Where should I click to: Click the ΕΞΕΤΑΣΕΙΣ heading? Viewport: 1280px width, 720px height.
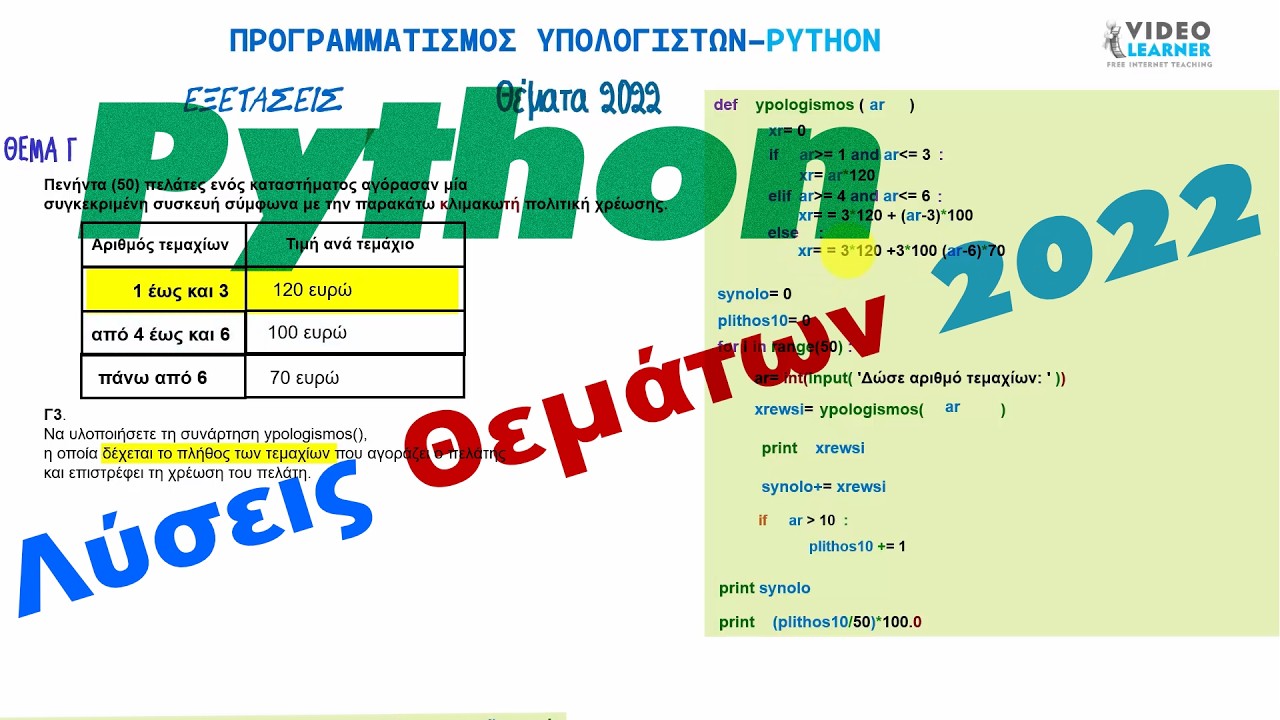click(264, 100)
